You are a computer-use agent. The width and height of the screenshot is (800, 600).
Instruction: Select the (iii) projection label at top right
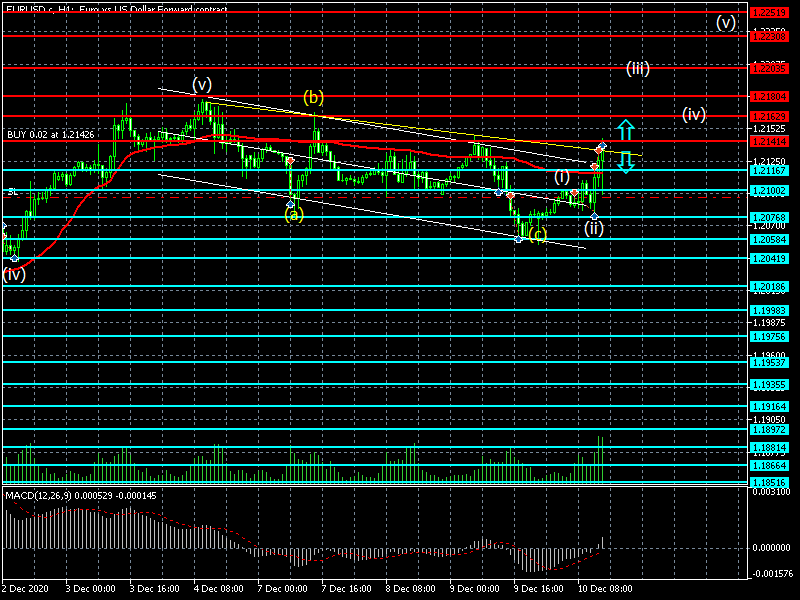638,69
